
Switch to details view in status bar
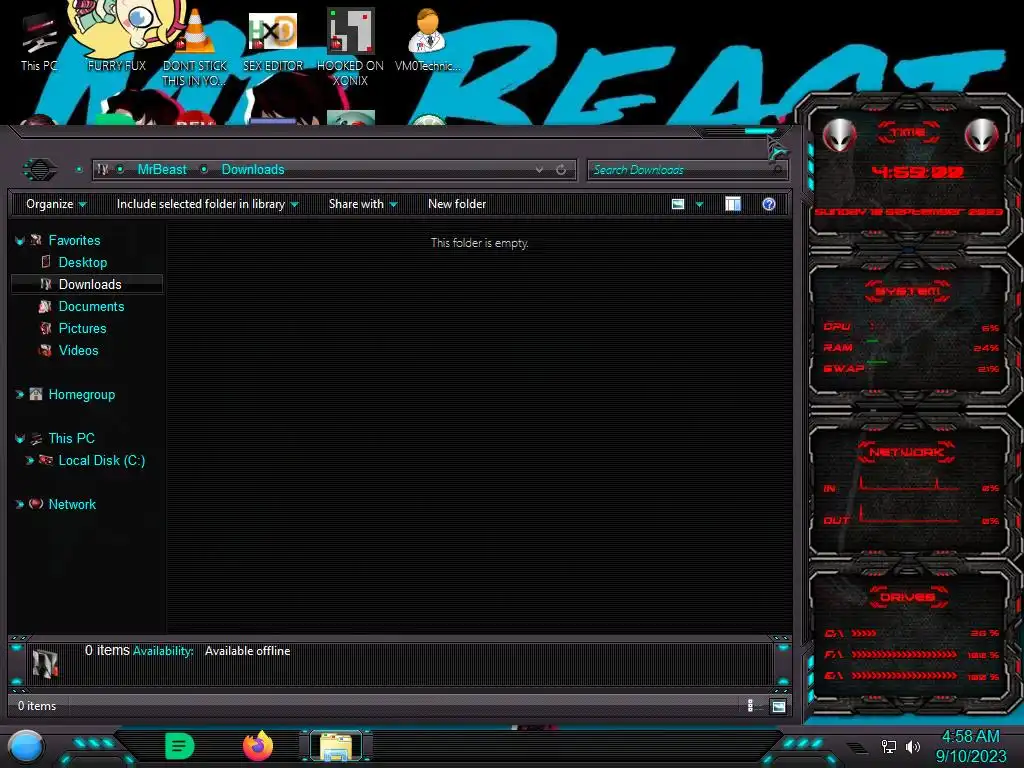[750, 705]
